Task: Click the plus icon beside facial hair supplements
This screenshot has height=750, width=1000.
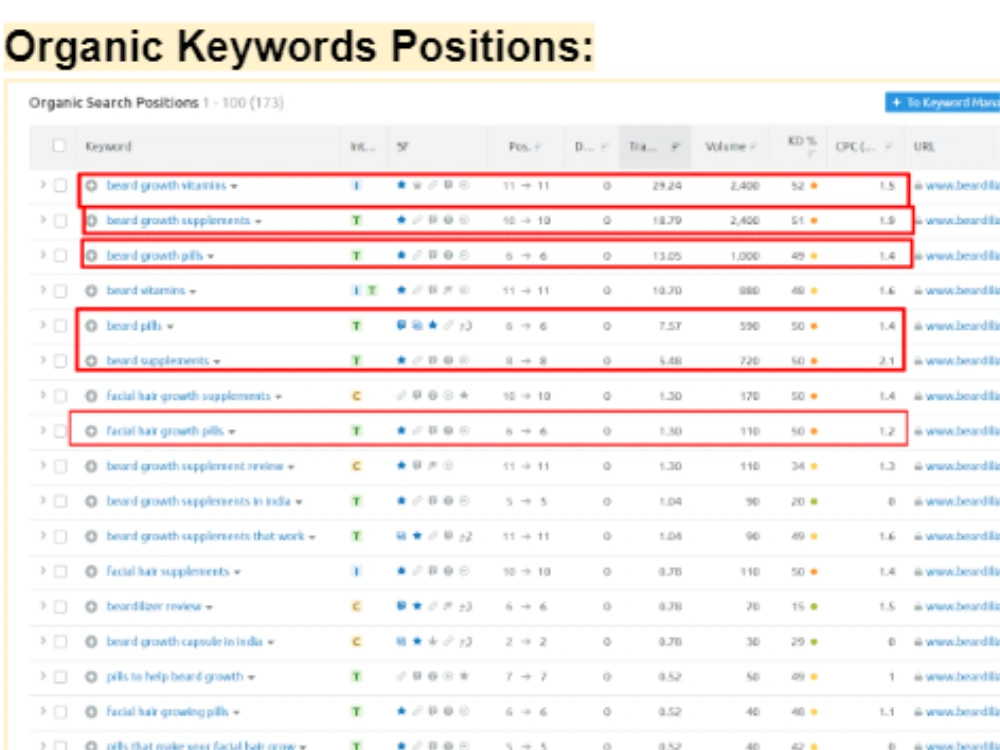Action: pos(91,571)
